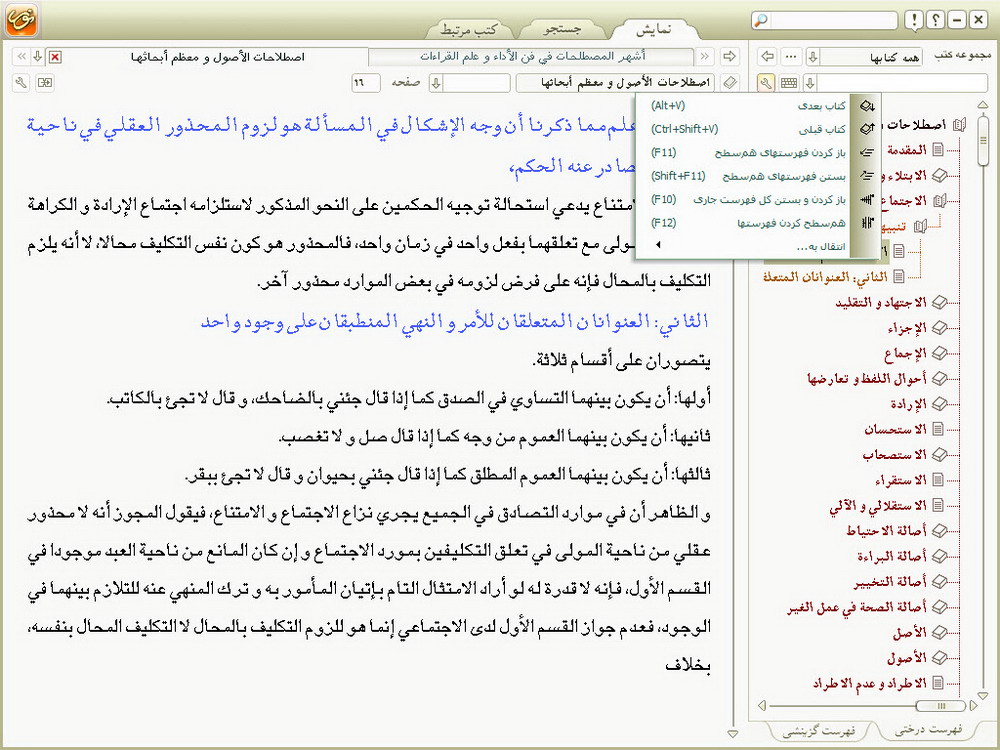This screenshot has width=1000, height=750.
Task: Select الاستقلالي و الآلي in the tree
Action: pos(878,506)
